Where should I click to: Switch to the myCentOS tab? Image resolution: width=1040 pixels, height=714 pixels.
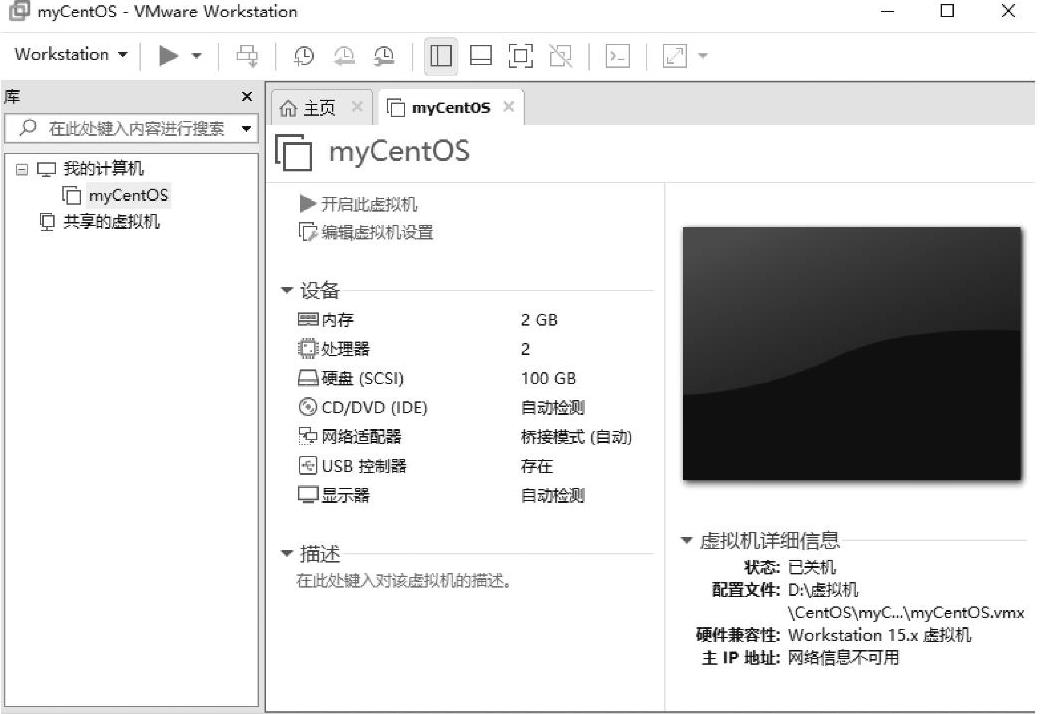450,107
